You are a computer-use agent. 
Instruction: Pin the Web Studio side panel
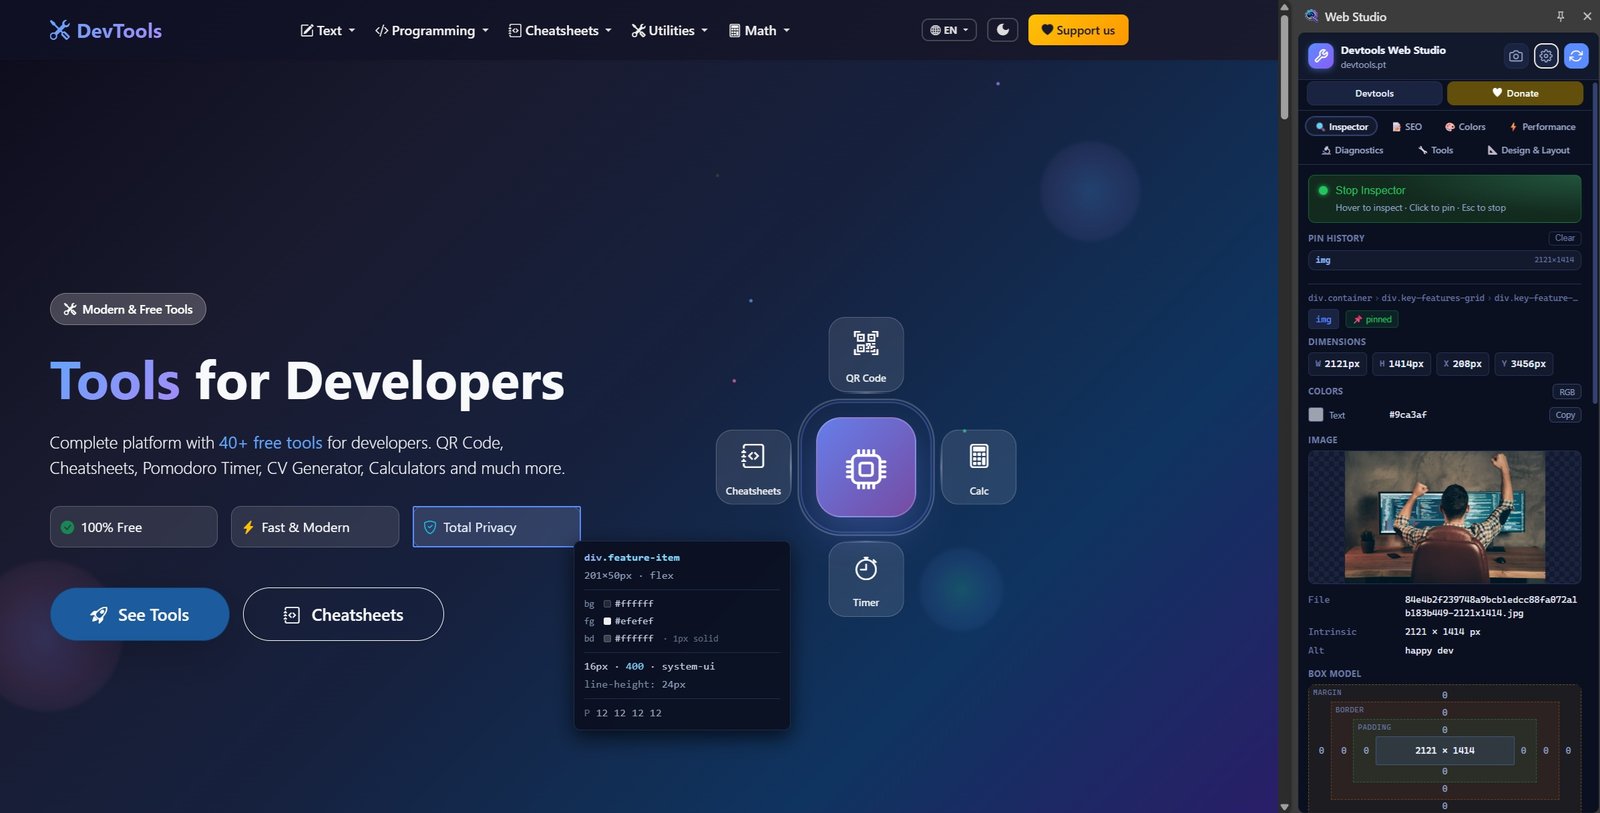pos(1560,16)
